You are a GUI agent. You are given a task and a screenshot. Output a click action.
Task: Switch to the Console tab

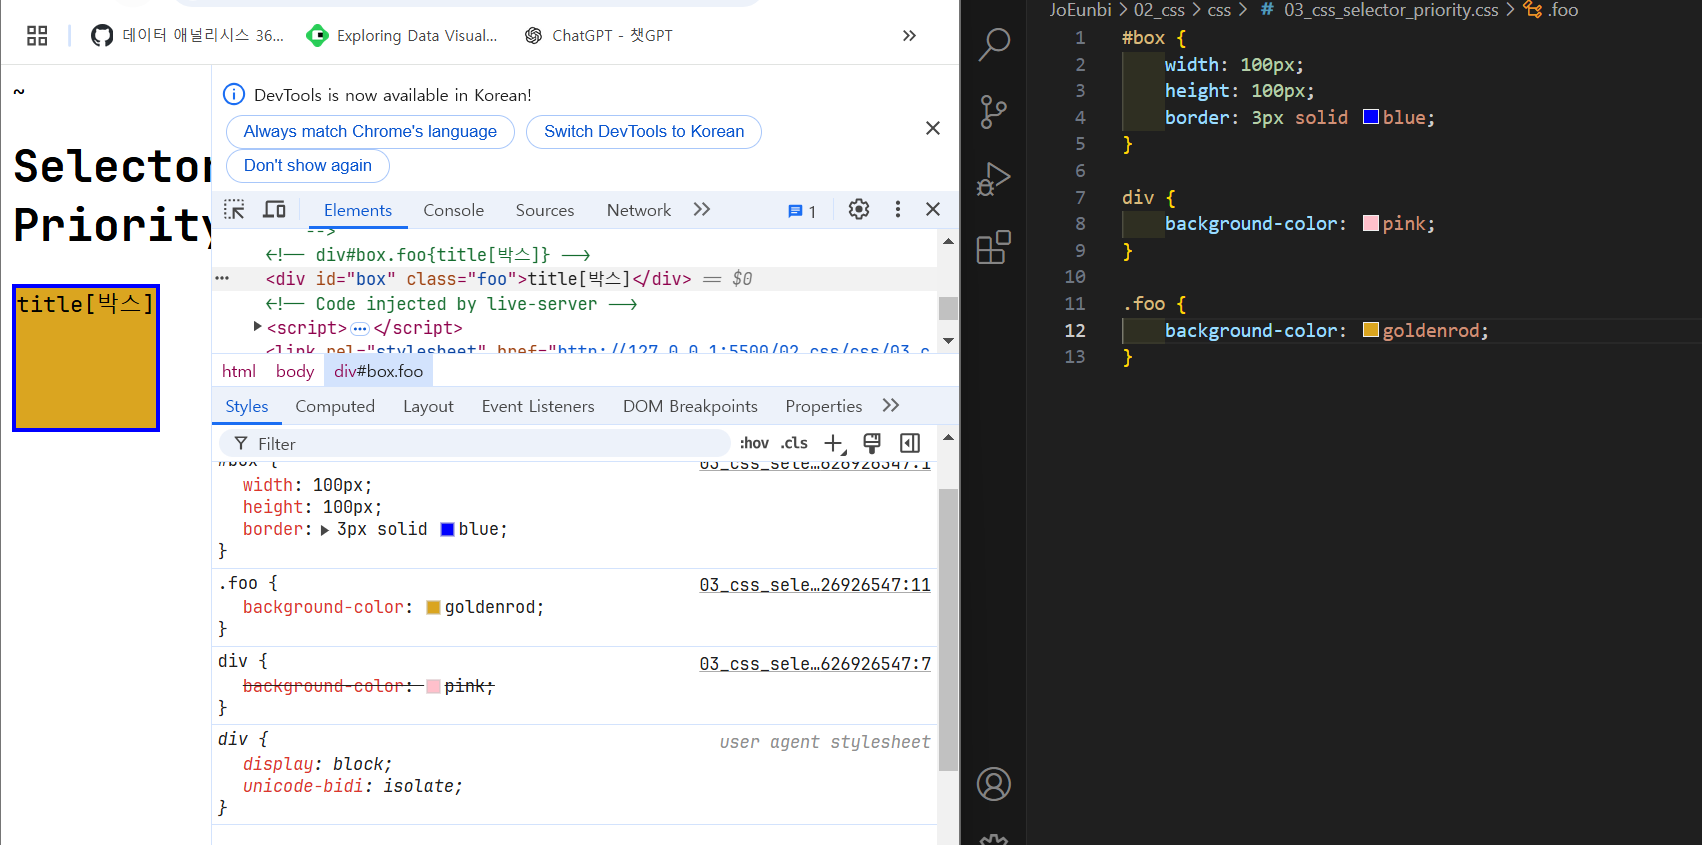click(x=453, y=210)
